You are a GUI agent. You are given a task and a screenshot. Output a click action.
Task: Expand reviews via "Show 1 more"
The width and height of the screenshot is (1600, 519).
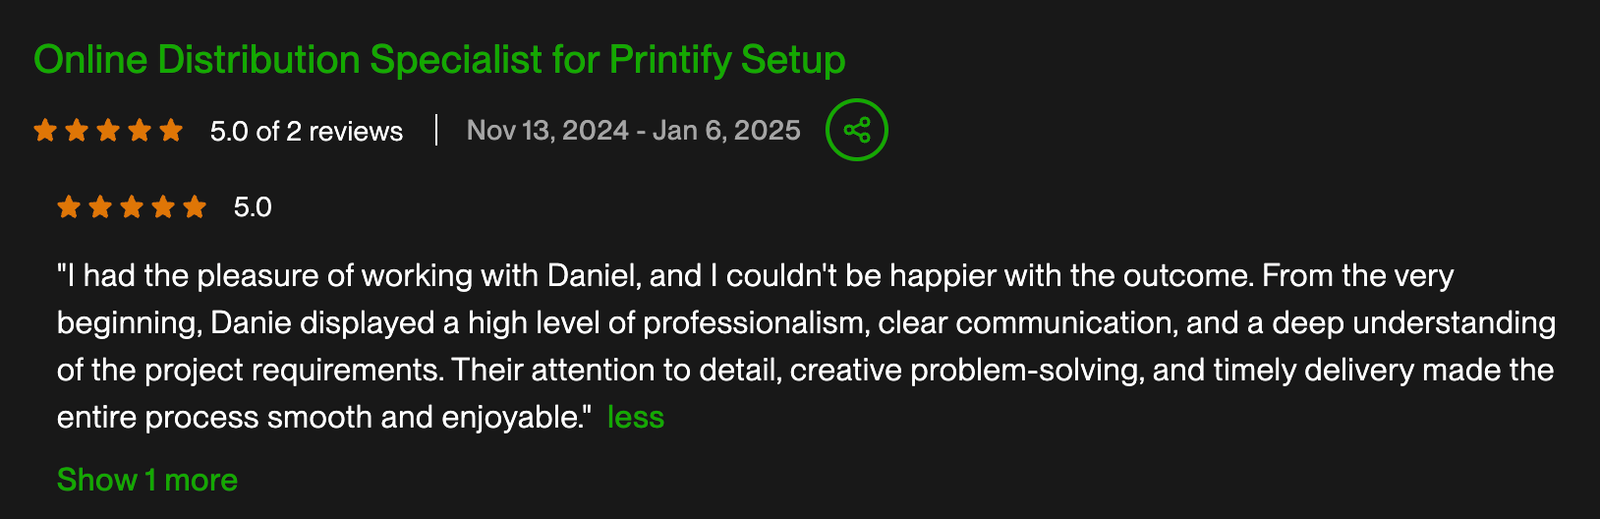147,480
